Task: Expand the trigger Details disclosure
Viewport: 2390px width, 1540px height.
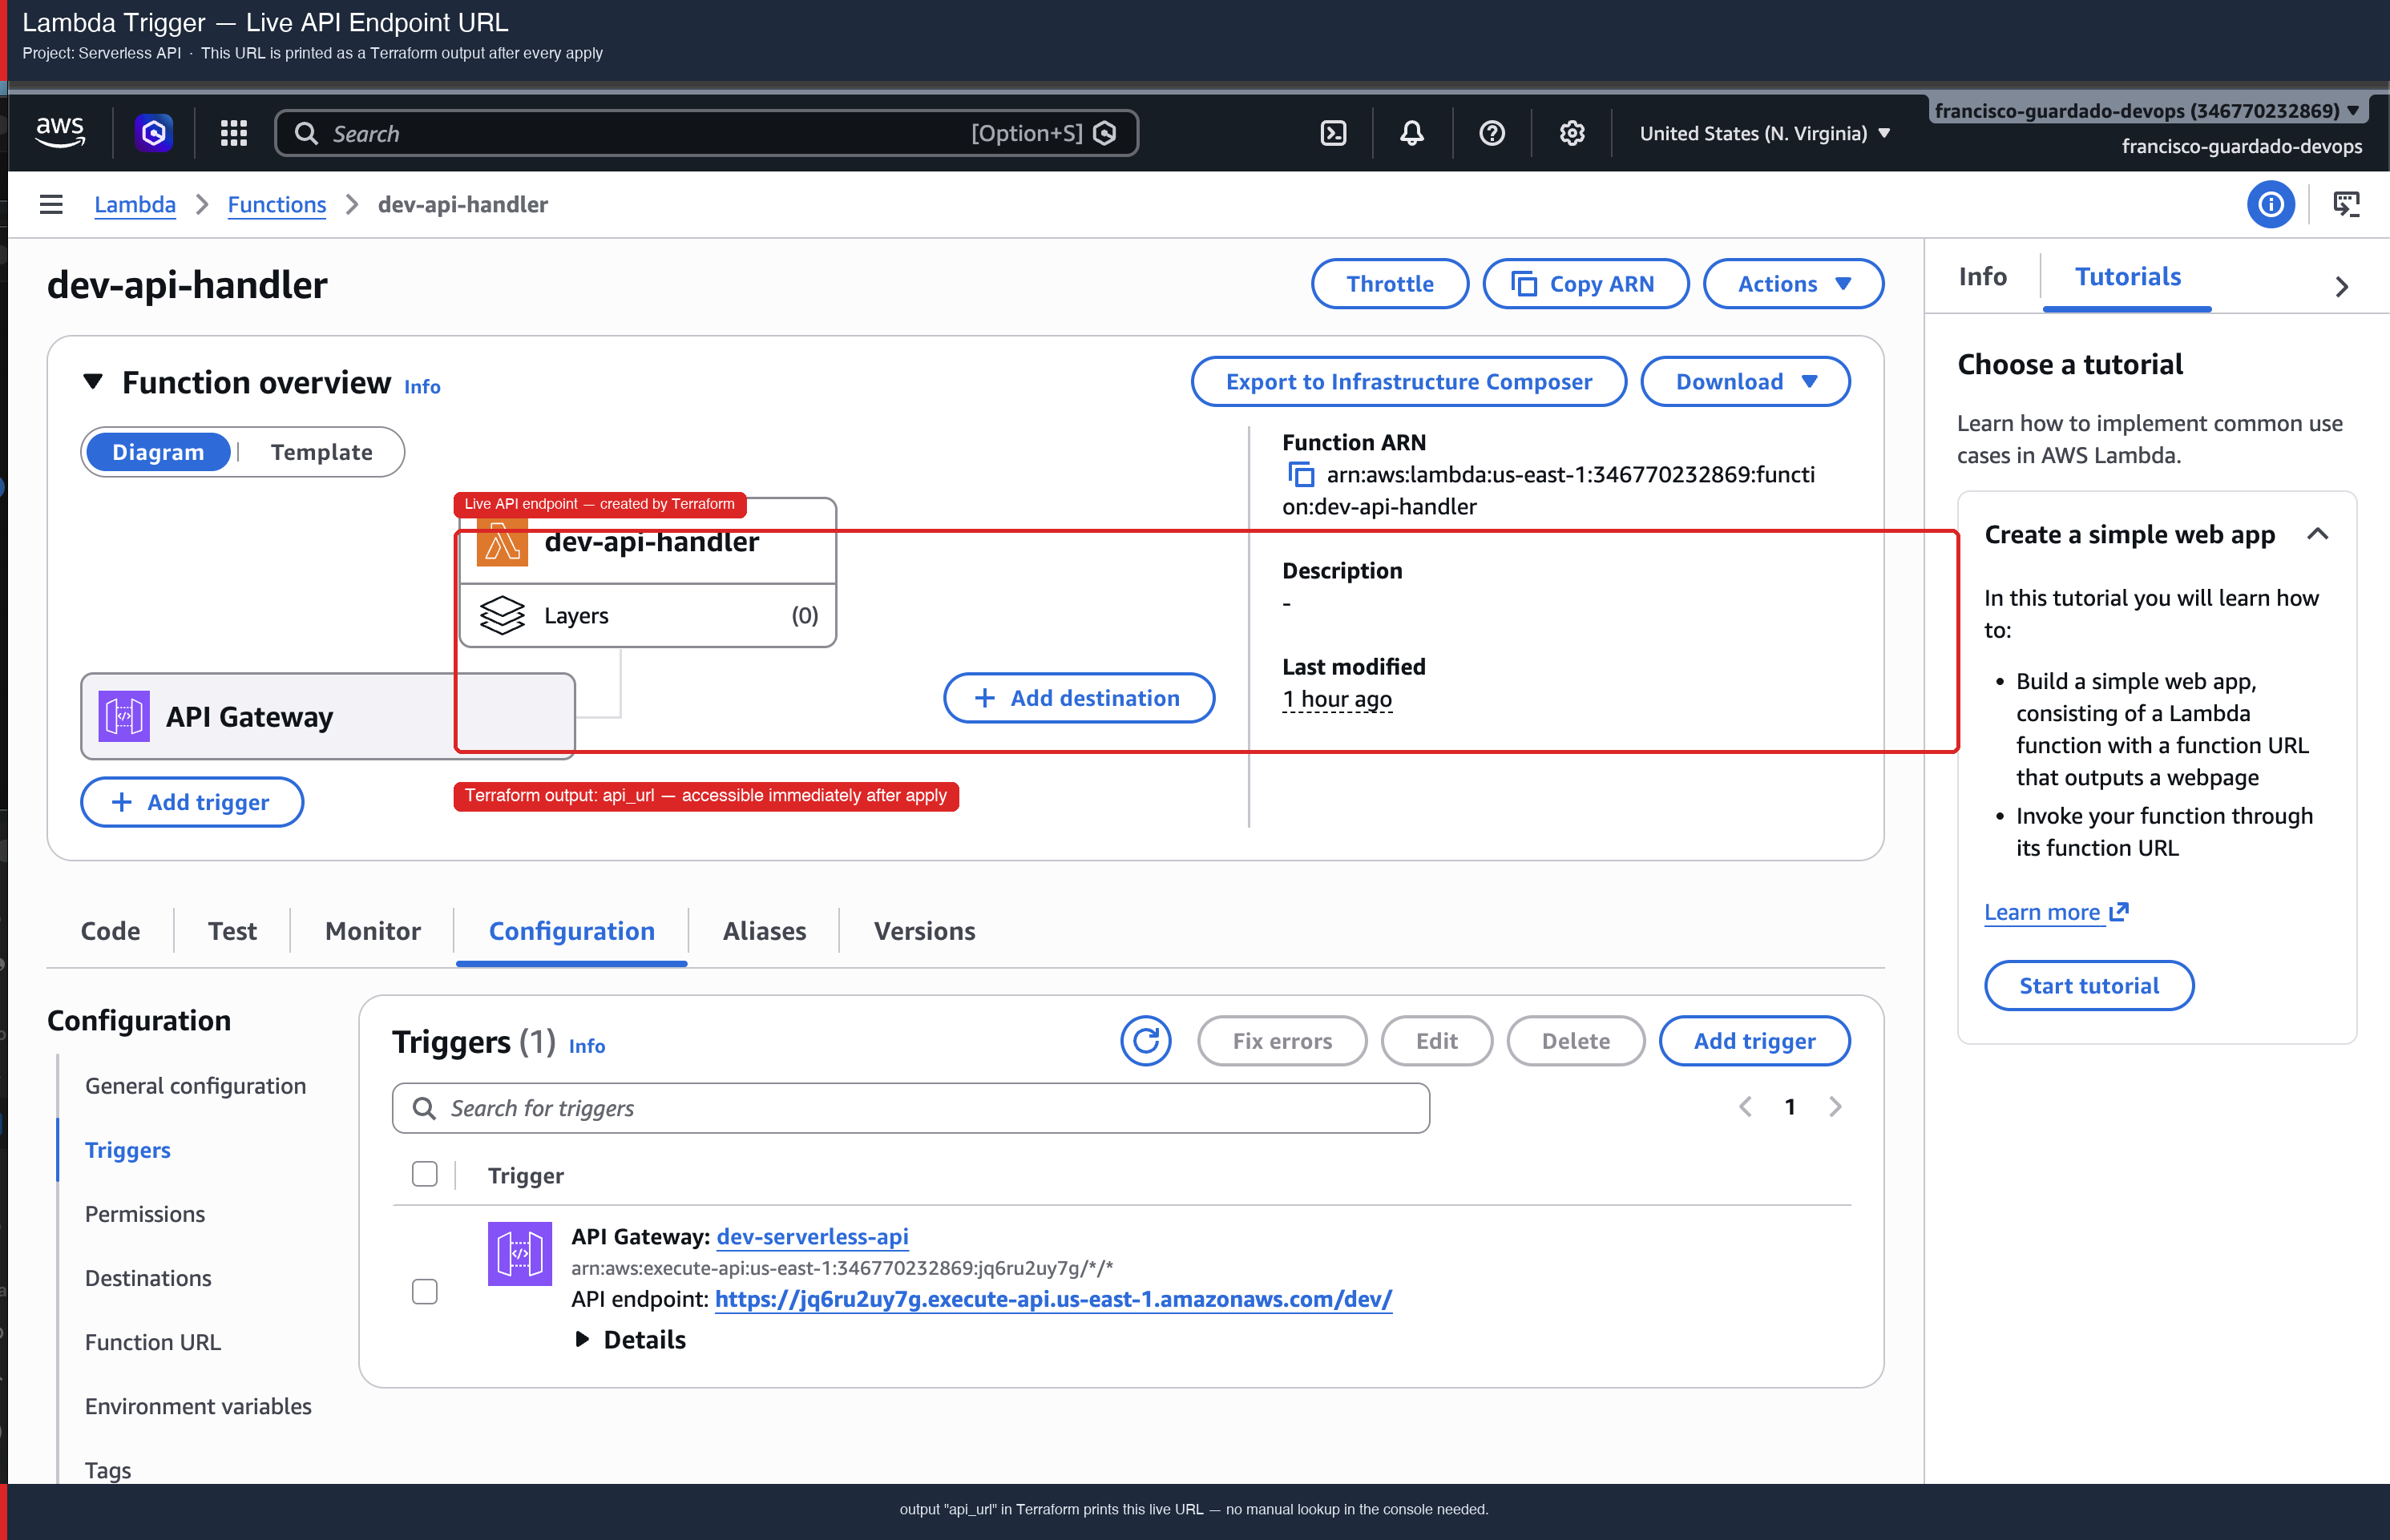Action: tap(631, 1339)
